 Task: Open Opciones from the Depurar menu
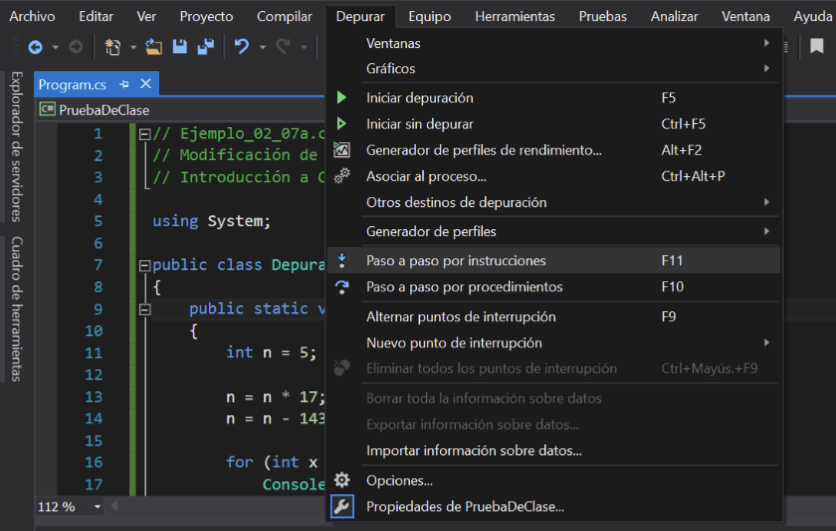554,480
